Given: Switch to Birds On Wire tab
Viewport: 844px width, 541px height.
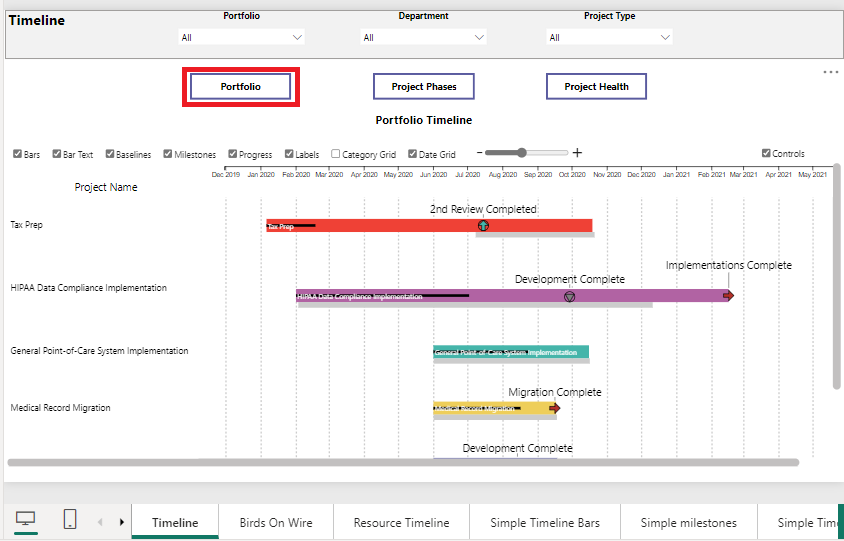Looking at the screenshot, I should (x=276, y=522).
